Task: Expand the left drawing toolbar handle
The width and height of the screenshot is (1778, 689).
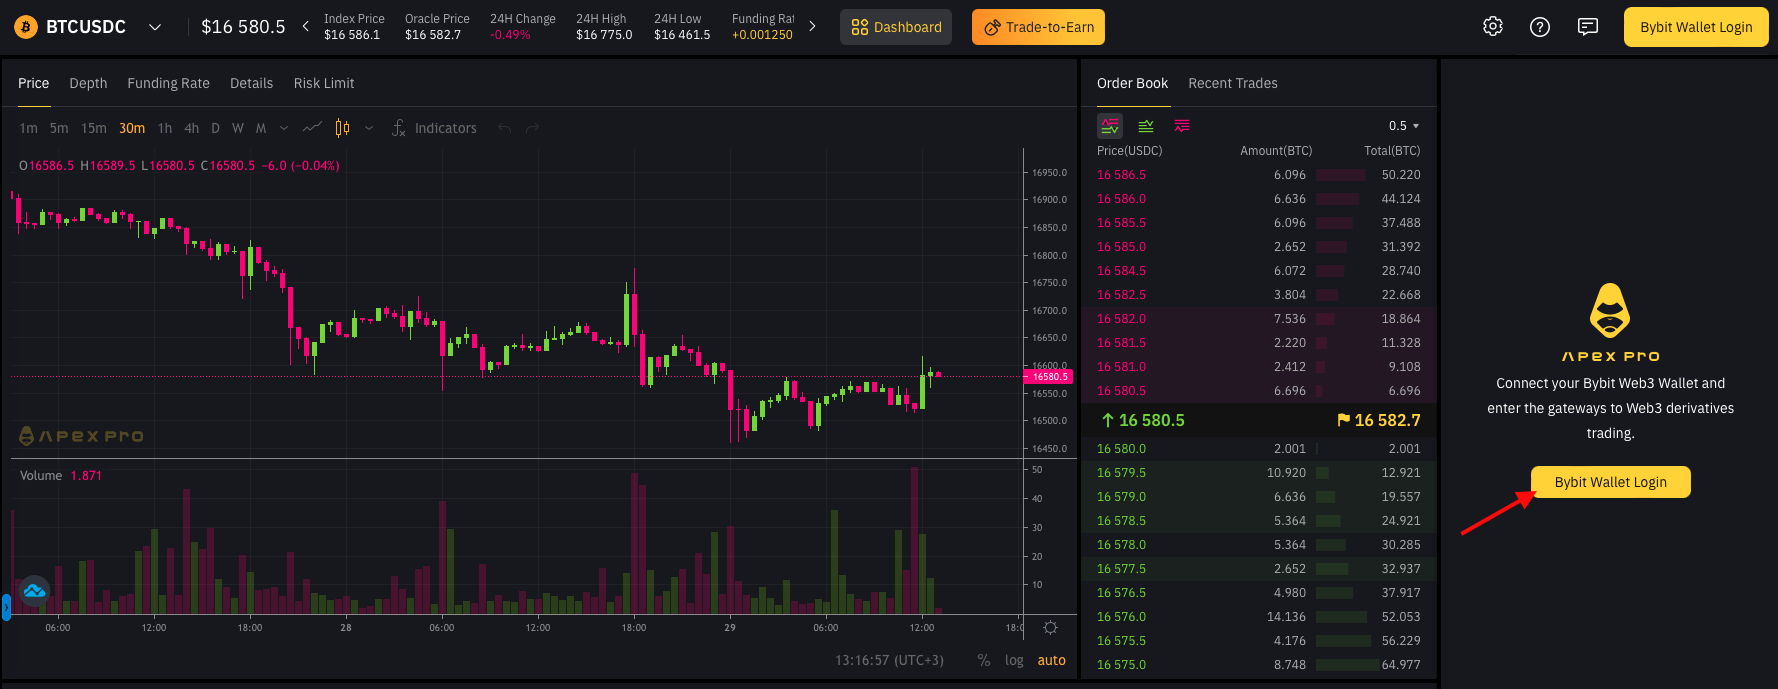Action: coord(6,607)
